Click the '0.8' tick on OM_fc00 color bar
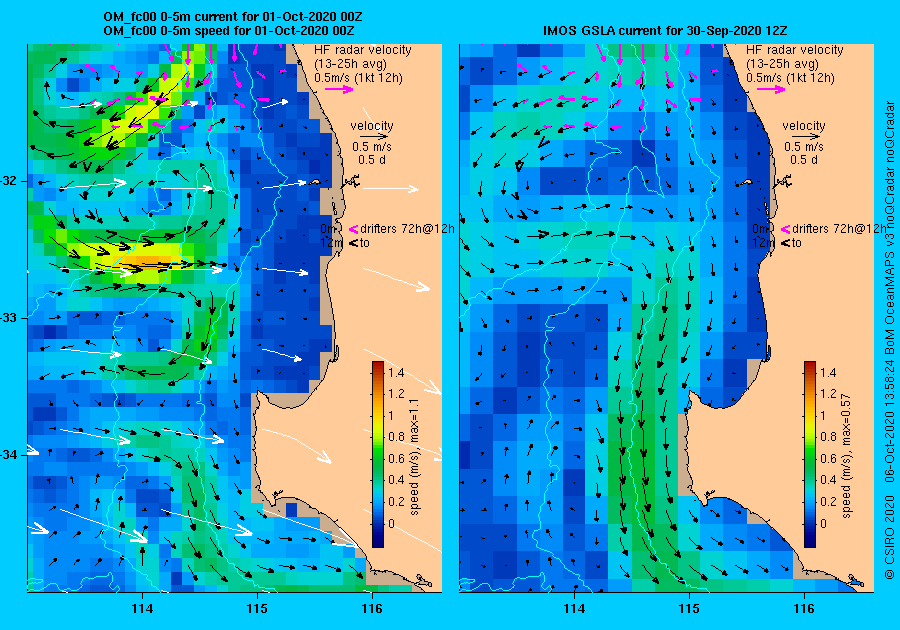The height and width of the screenshot is (630, 900). coord(396,437)
